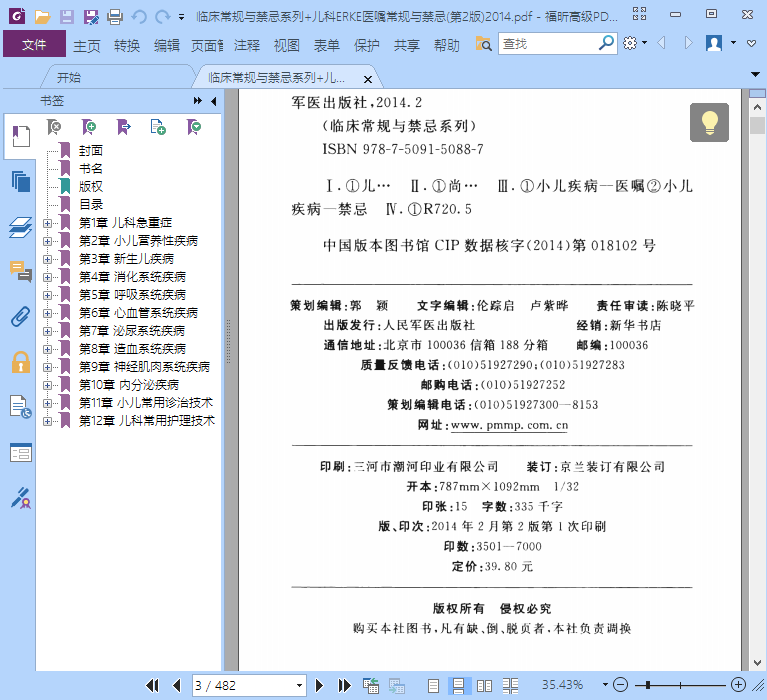Click the Save icon in title bar
Screen dimensions: 767x700
click(x=67, y=17)
